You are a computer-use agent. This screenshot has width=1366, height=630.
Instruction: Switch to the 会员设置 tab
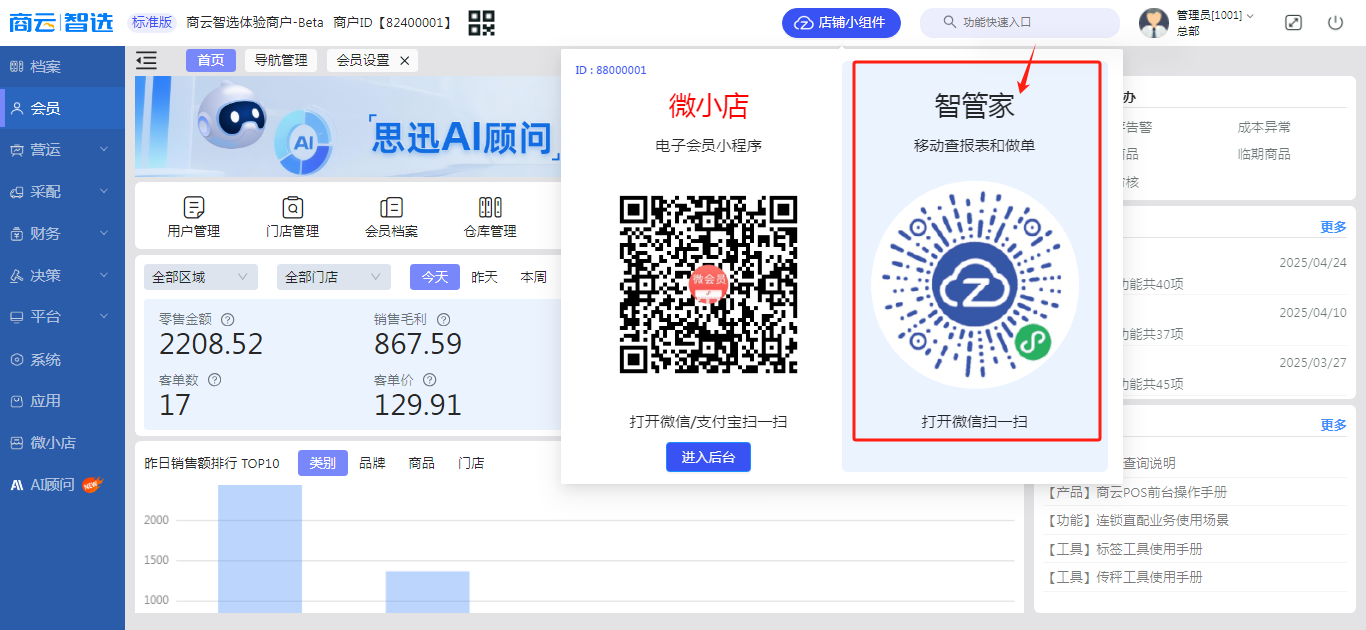tap(363, 61)
